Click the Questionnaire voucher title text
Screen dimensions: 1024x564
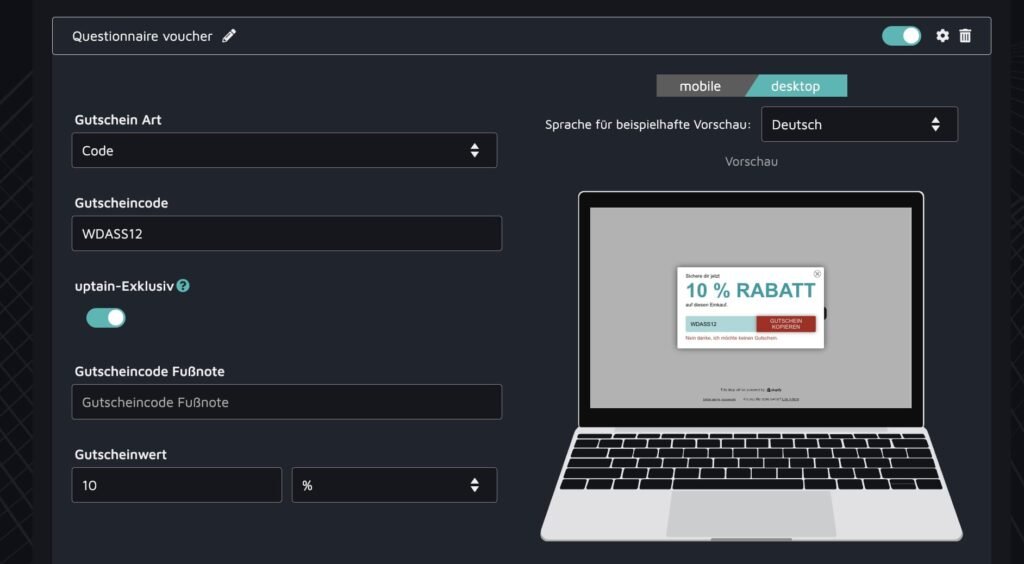coord(142,36)
